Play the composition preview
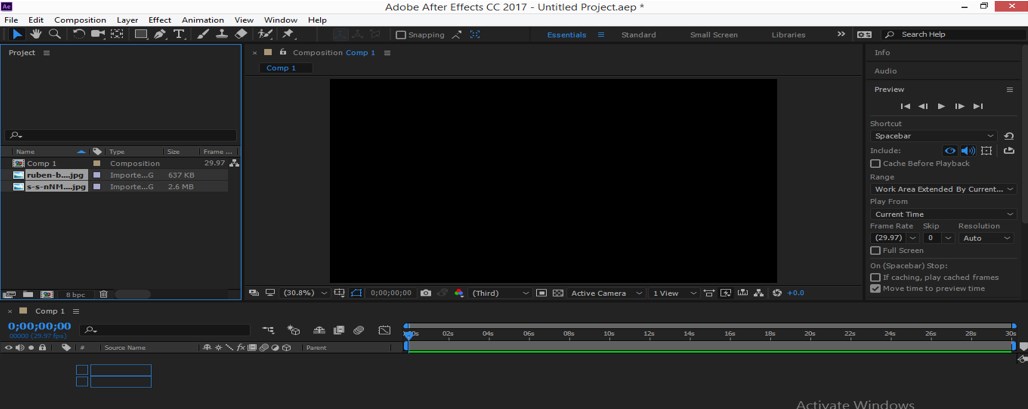Screen dimensions: 1028x409 941,106
